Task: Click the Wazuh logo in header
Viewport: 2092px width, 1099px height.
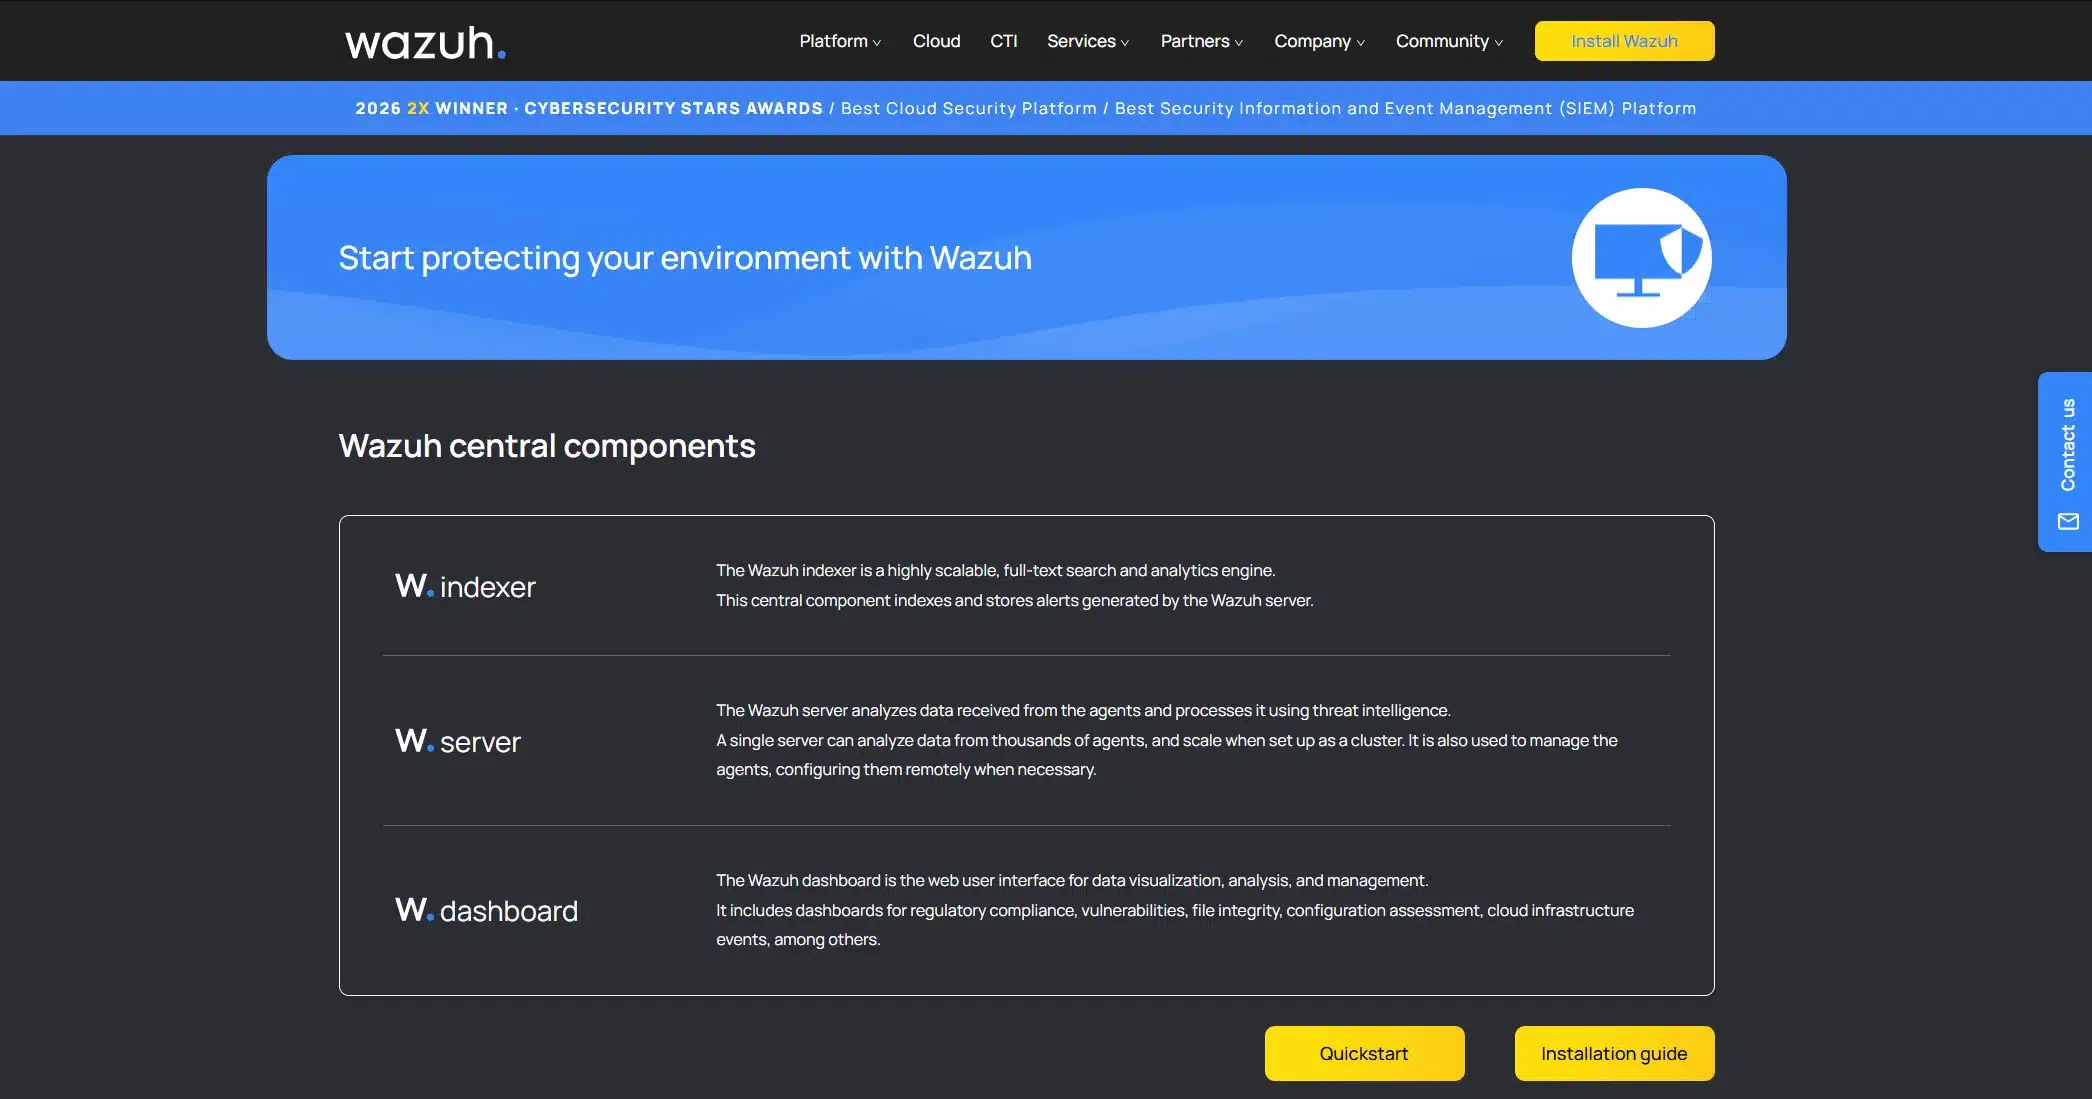Action: [425, 43]
